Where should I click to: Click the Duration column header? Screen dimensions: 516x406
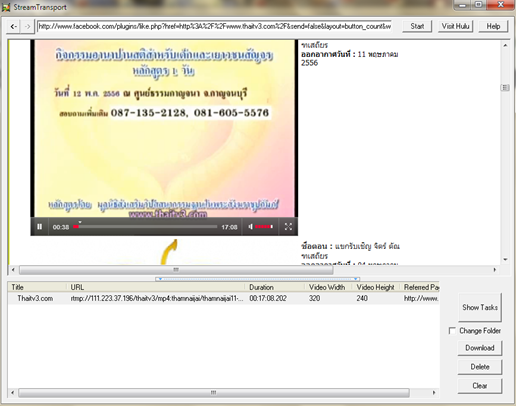coord(275,287)
